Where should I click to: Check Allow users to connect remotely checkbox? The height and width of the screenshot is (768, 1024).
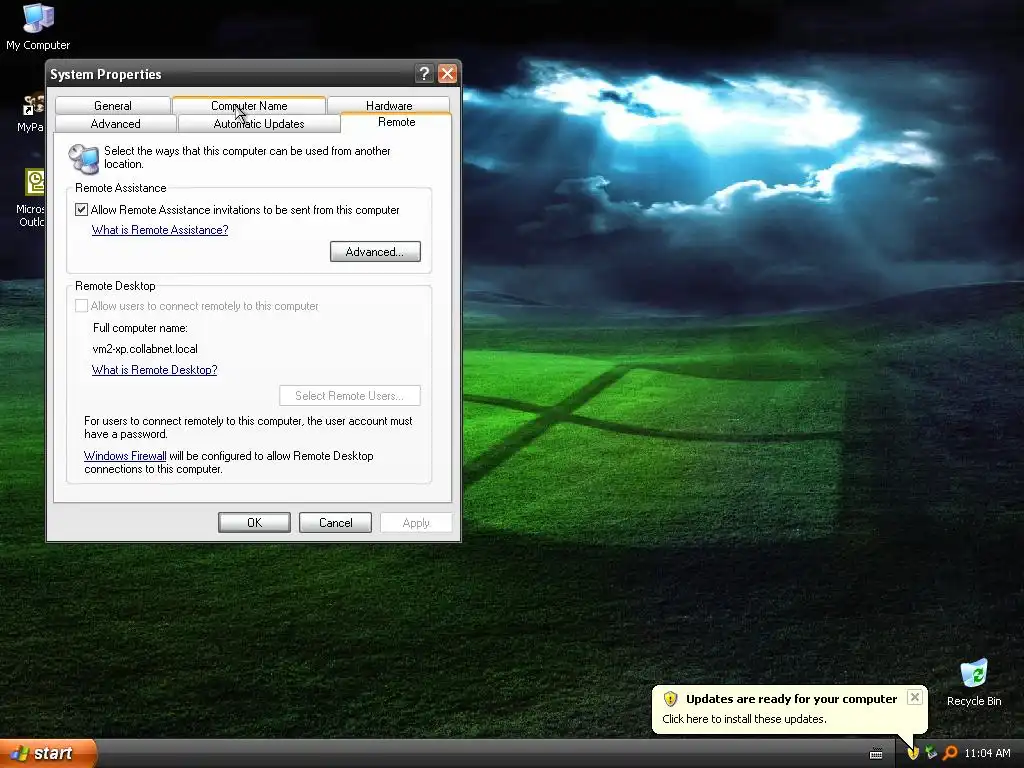[x=82, y=306]
